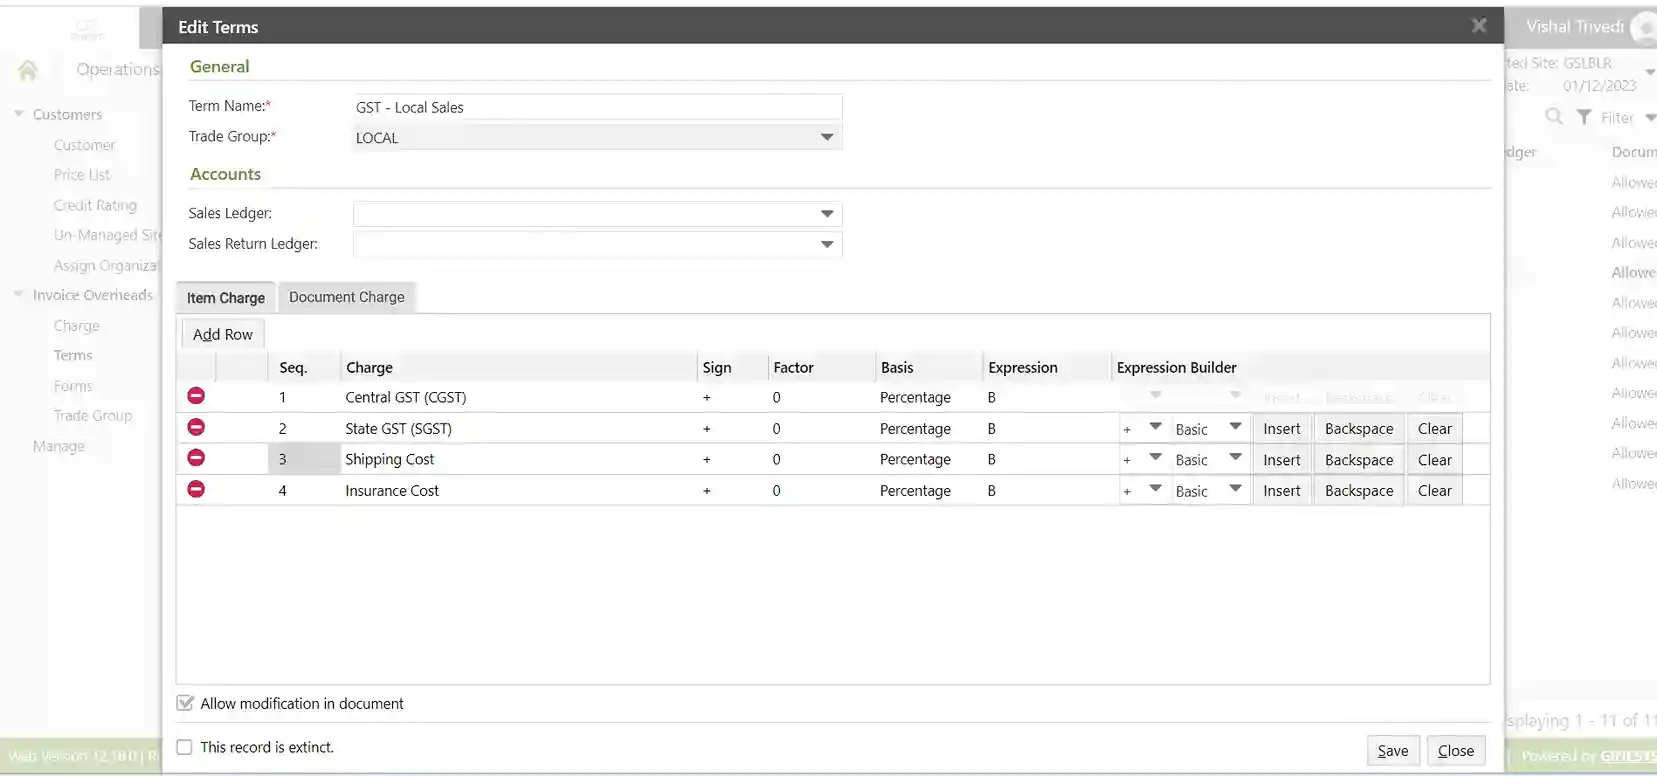Check This record is extinct
The image size is (1657, 776).
click(185, 747)
